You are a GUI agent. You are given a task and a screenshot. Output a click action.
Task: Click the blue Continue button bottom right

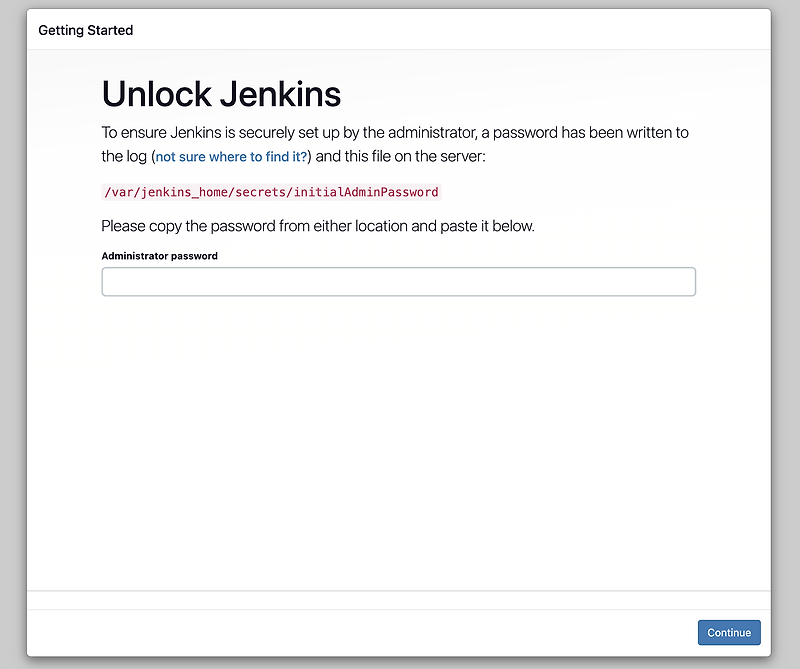[x=728, y=632]
